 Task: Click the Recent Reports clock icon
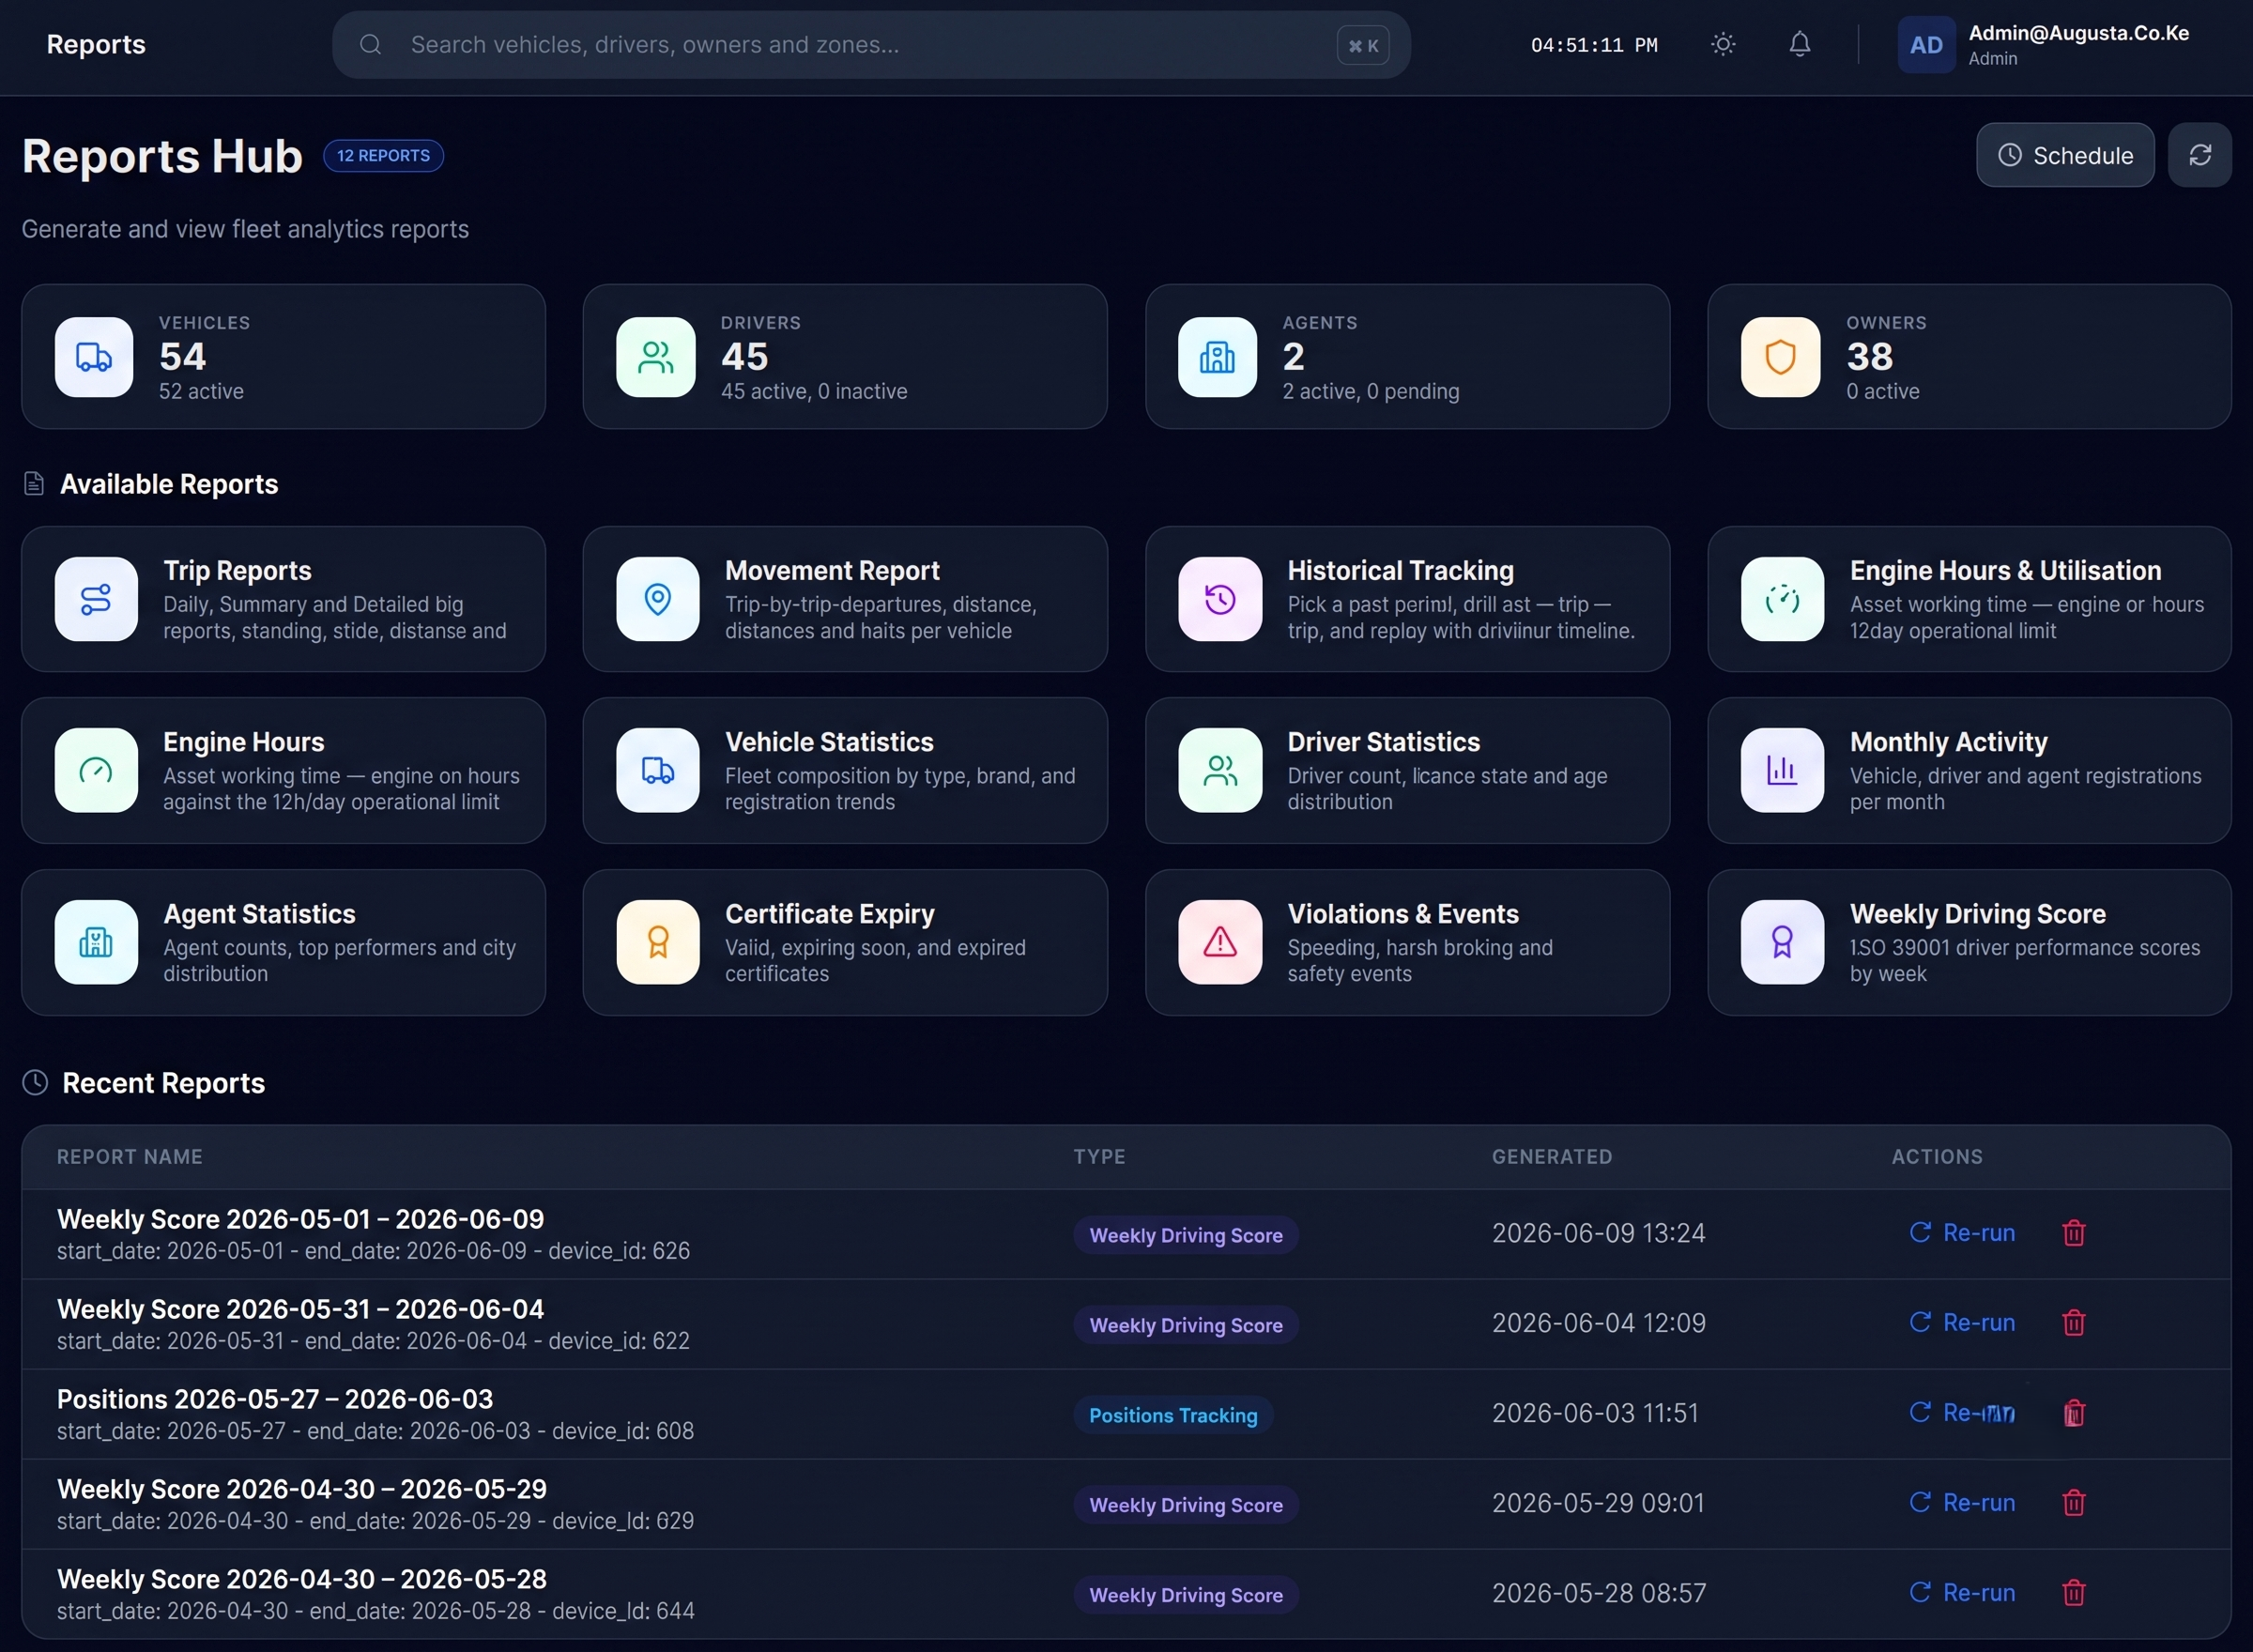click(x=35, y=1083)
